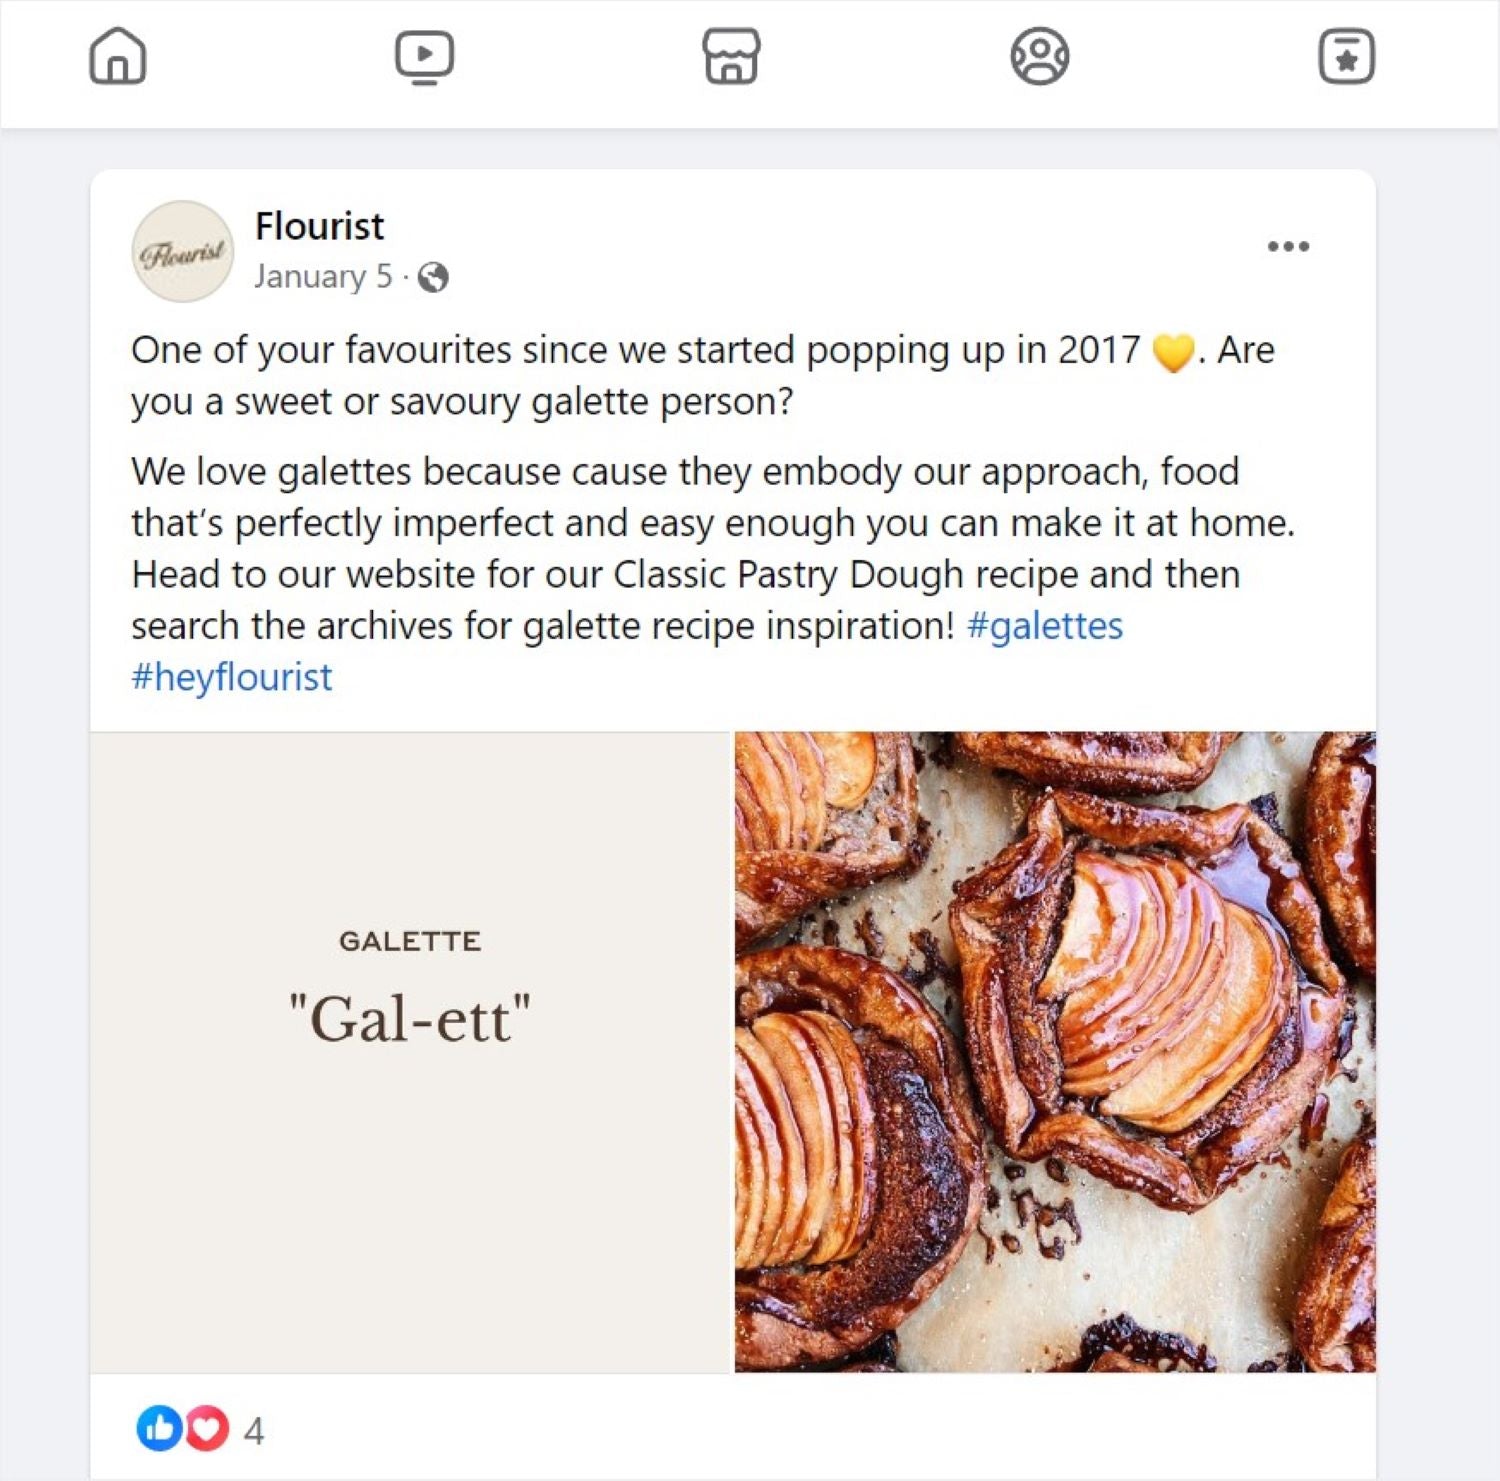Open the #galettes hashtag
Screen dimensions: 1500x1481
pos(1045,626)
